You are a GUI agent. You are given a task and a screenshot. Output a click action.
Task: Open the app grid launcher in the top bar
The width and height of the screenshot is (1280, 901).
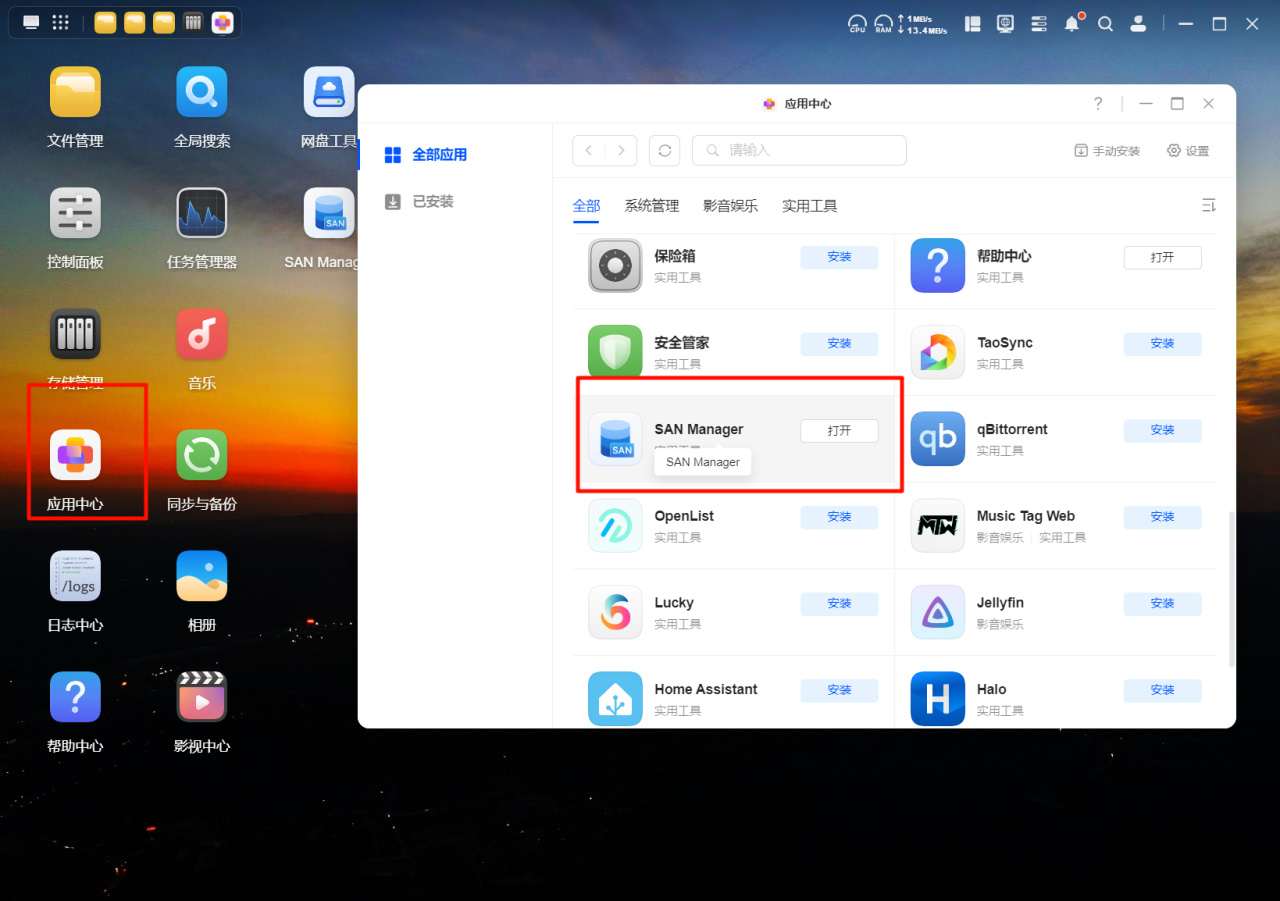coord(60,22)
